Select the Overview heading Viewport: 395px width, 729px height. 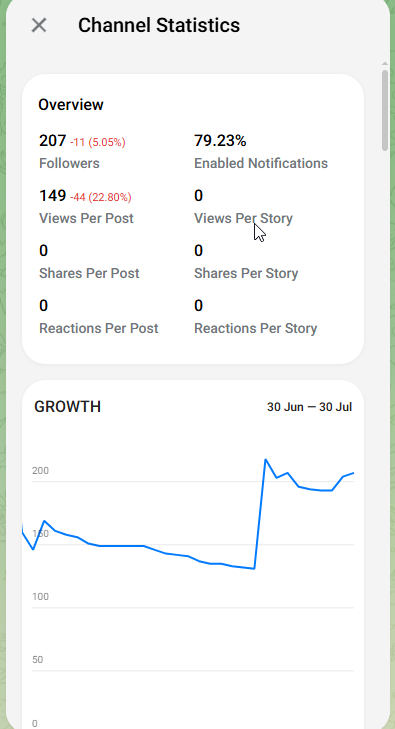coord(71,105)
